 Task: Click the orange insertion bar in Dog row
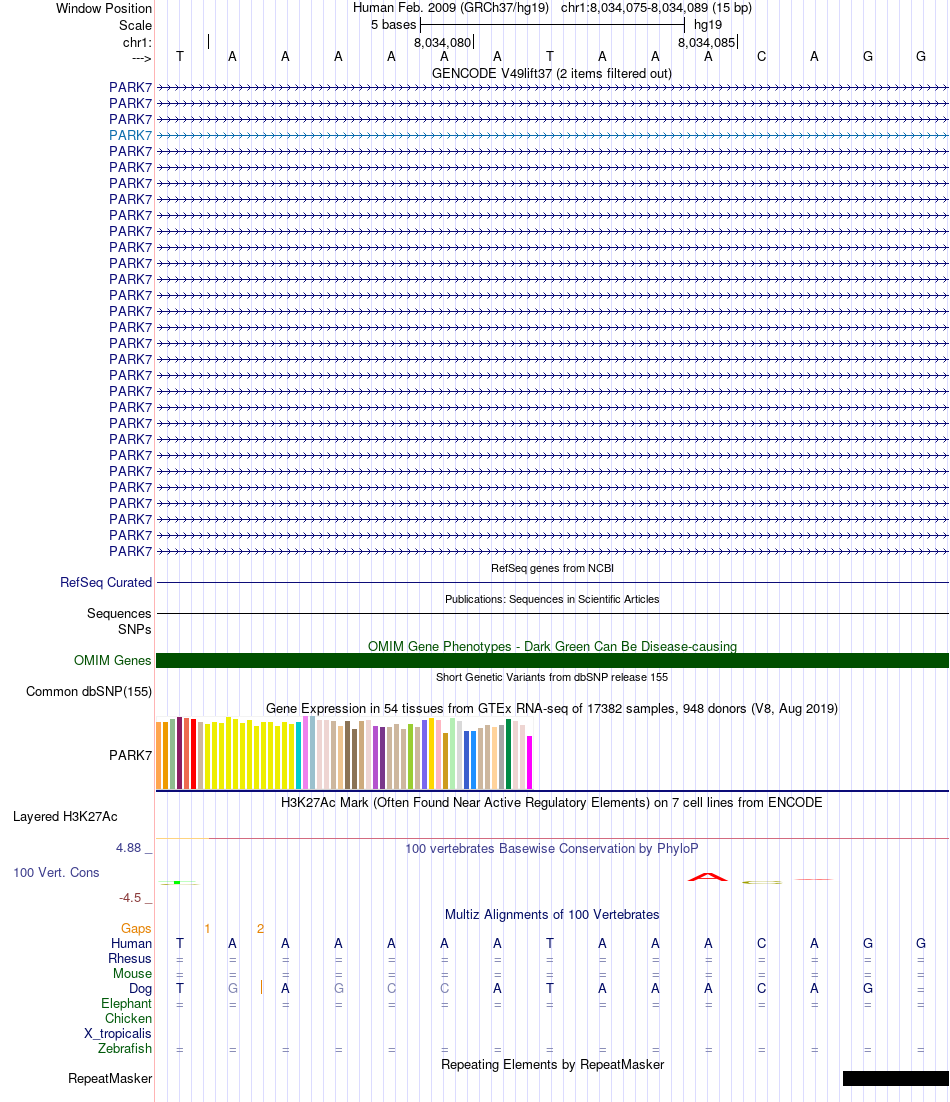[261, 987]
